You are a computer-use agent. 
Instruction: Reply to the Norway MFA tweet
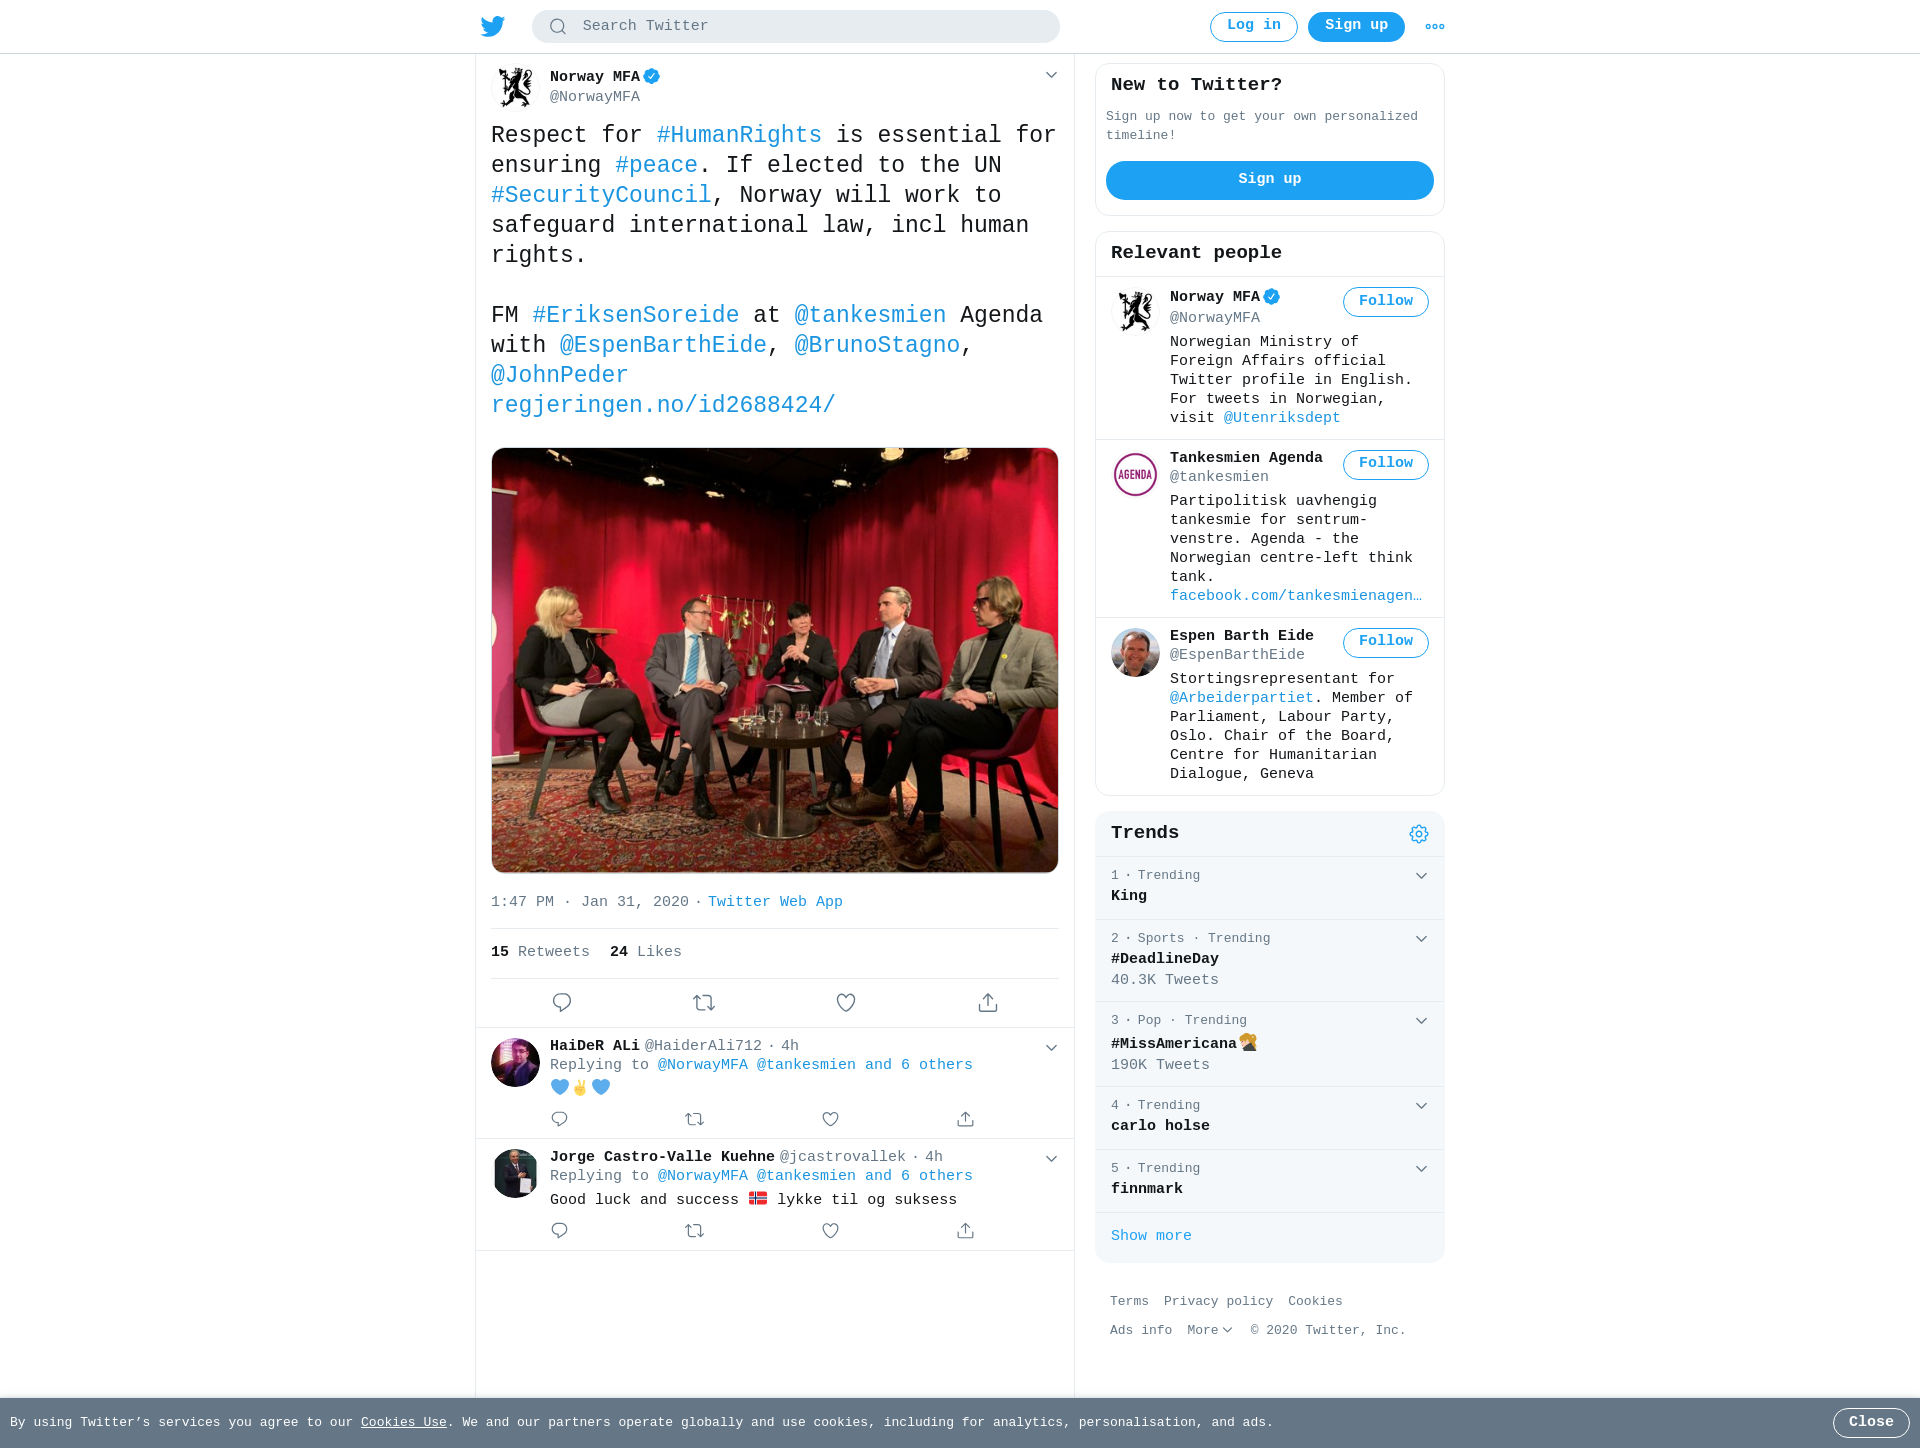click(x=562, y=1002)
